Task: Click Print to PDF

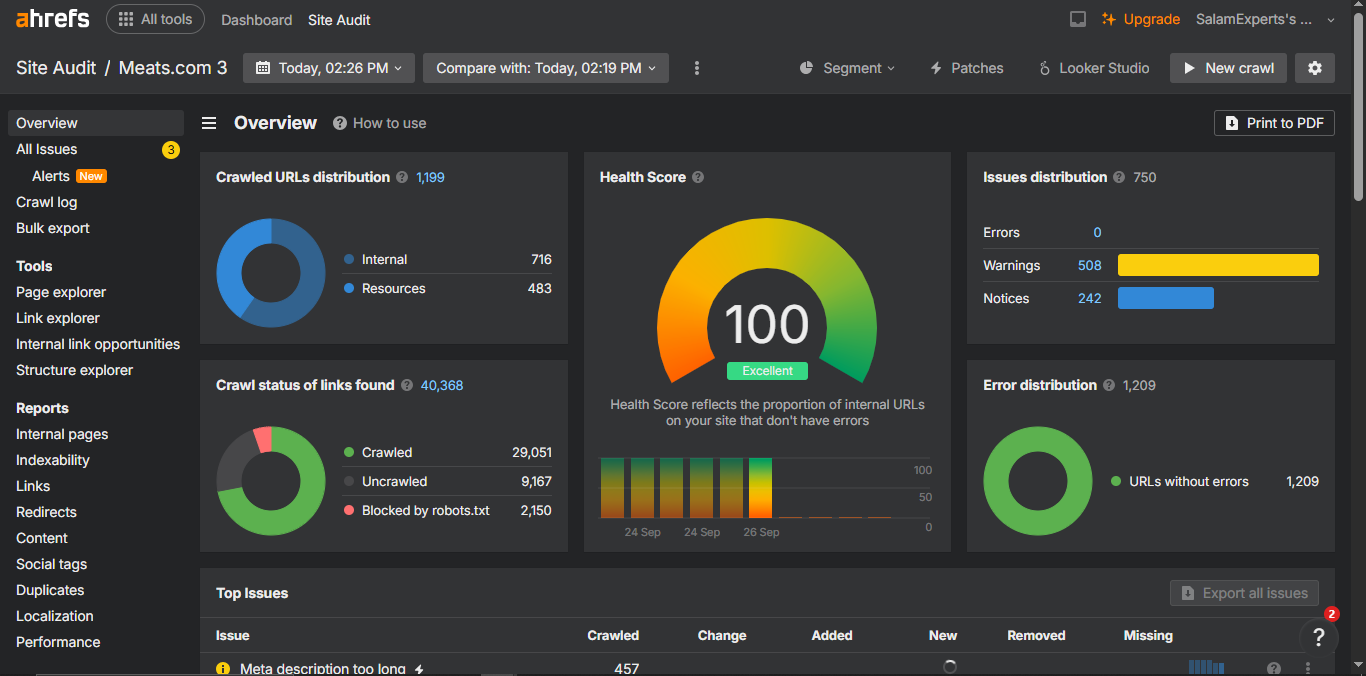Action: [x=1274, y=123]
